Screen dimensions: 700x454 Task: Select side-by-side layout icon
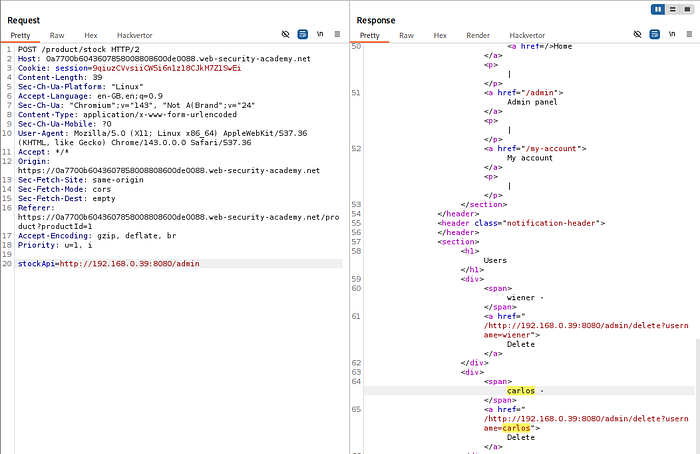point(658,9)
